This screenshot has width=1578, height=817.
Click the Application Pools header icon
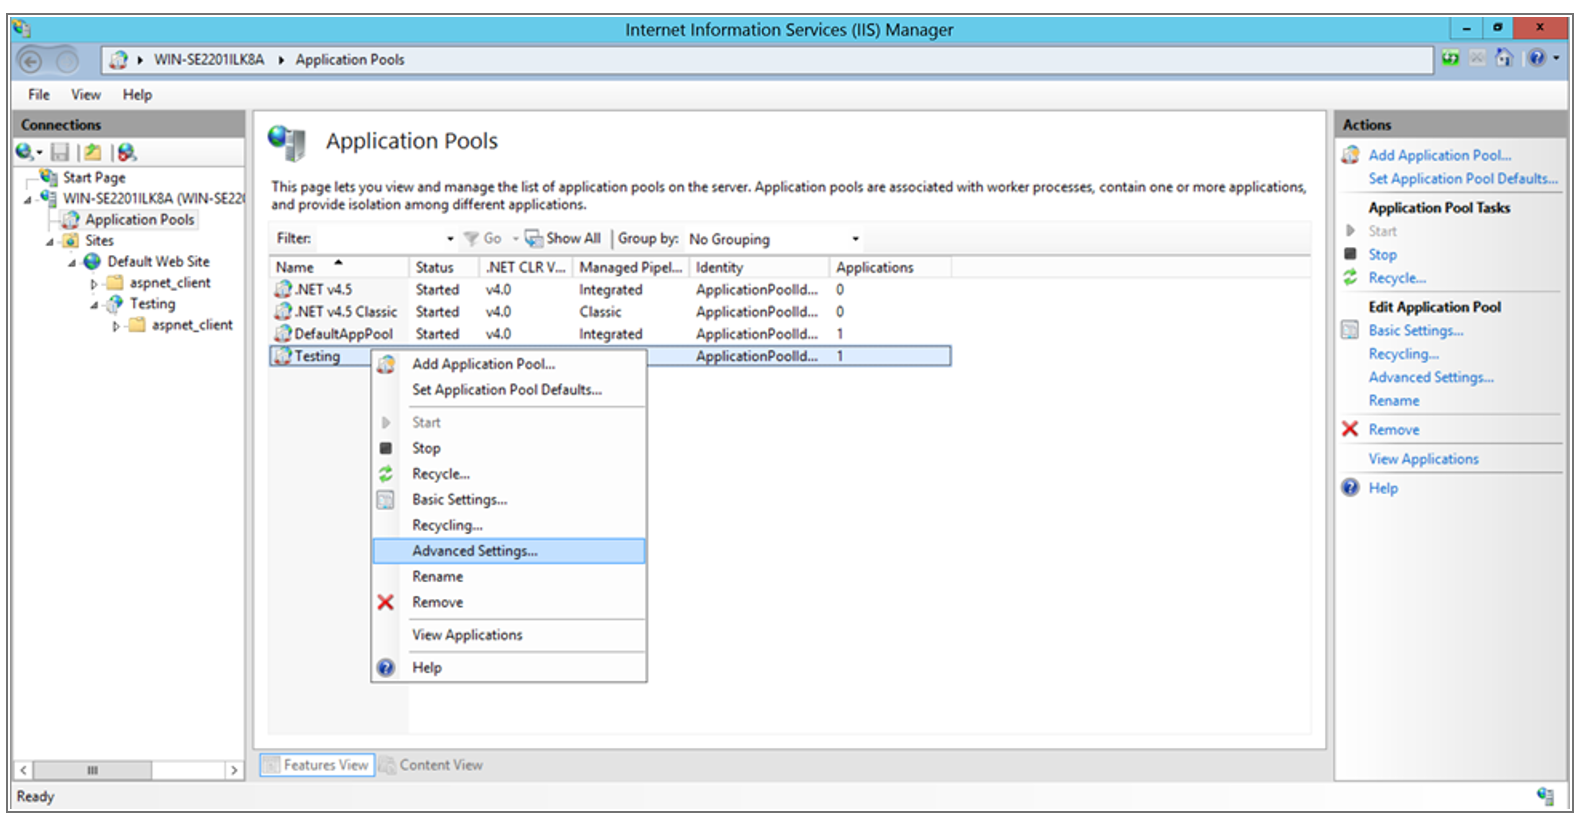coord(287,142)
